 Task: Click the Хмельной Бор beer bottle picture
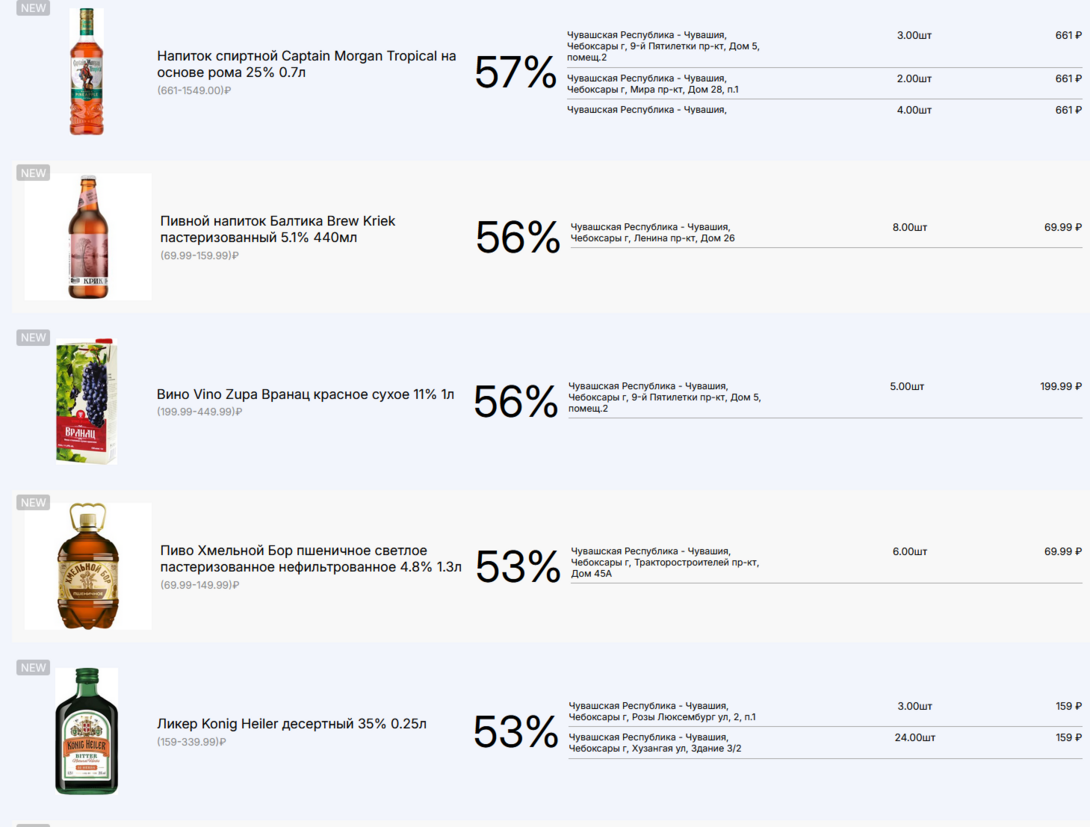[x=87, y=567]
